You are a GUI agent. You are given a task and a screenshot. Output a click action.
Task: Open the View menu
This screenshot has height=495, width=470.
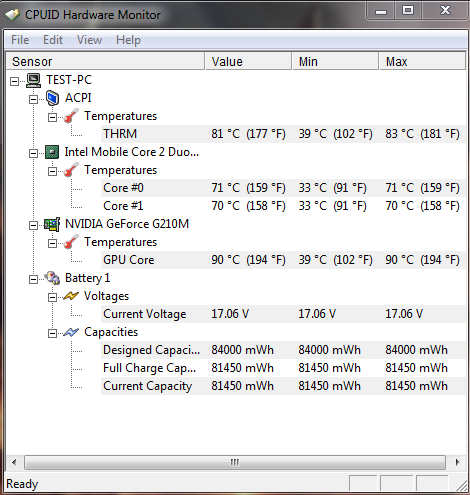(x=89, y=40)
